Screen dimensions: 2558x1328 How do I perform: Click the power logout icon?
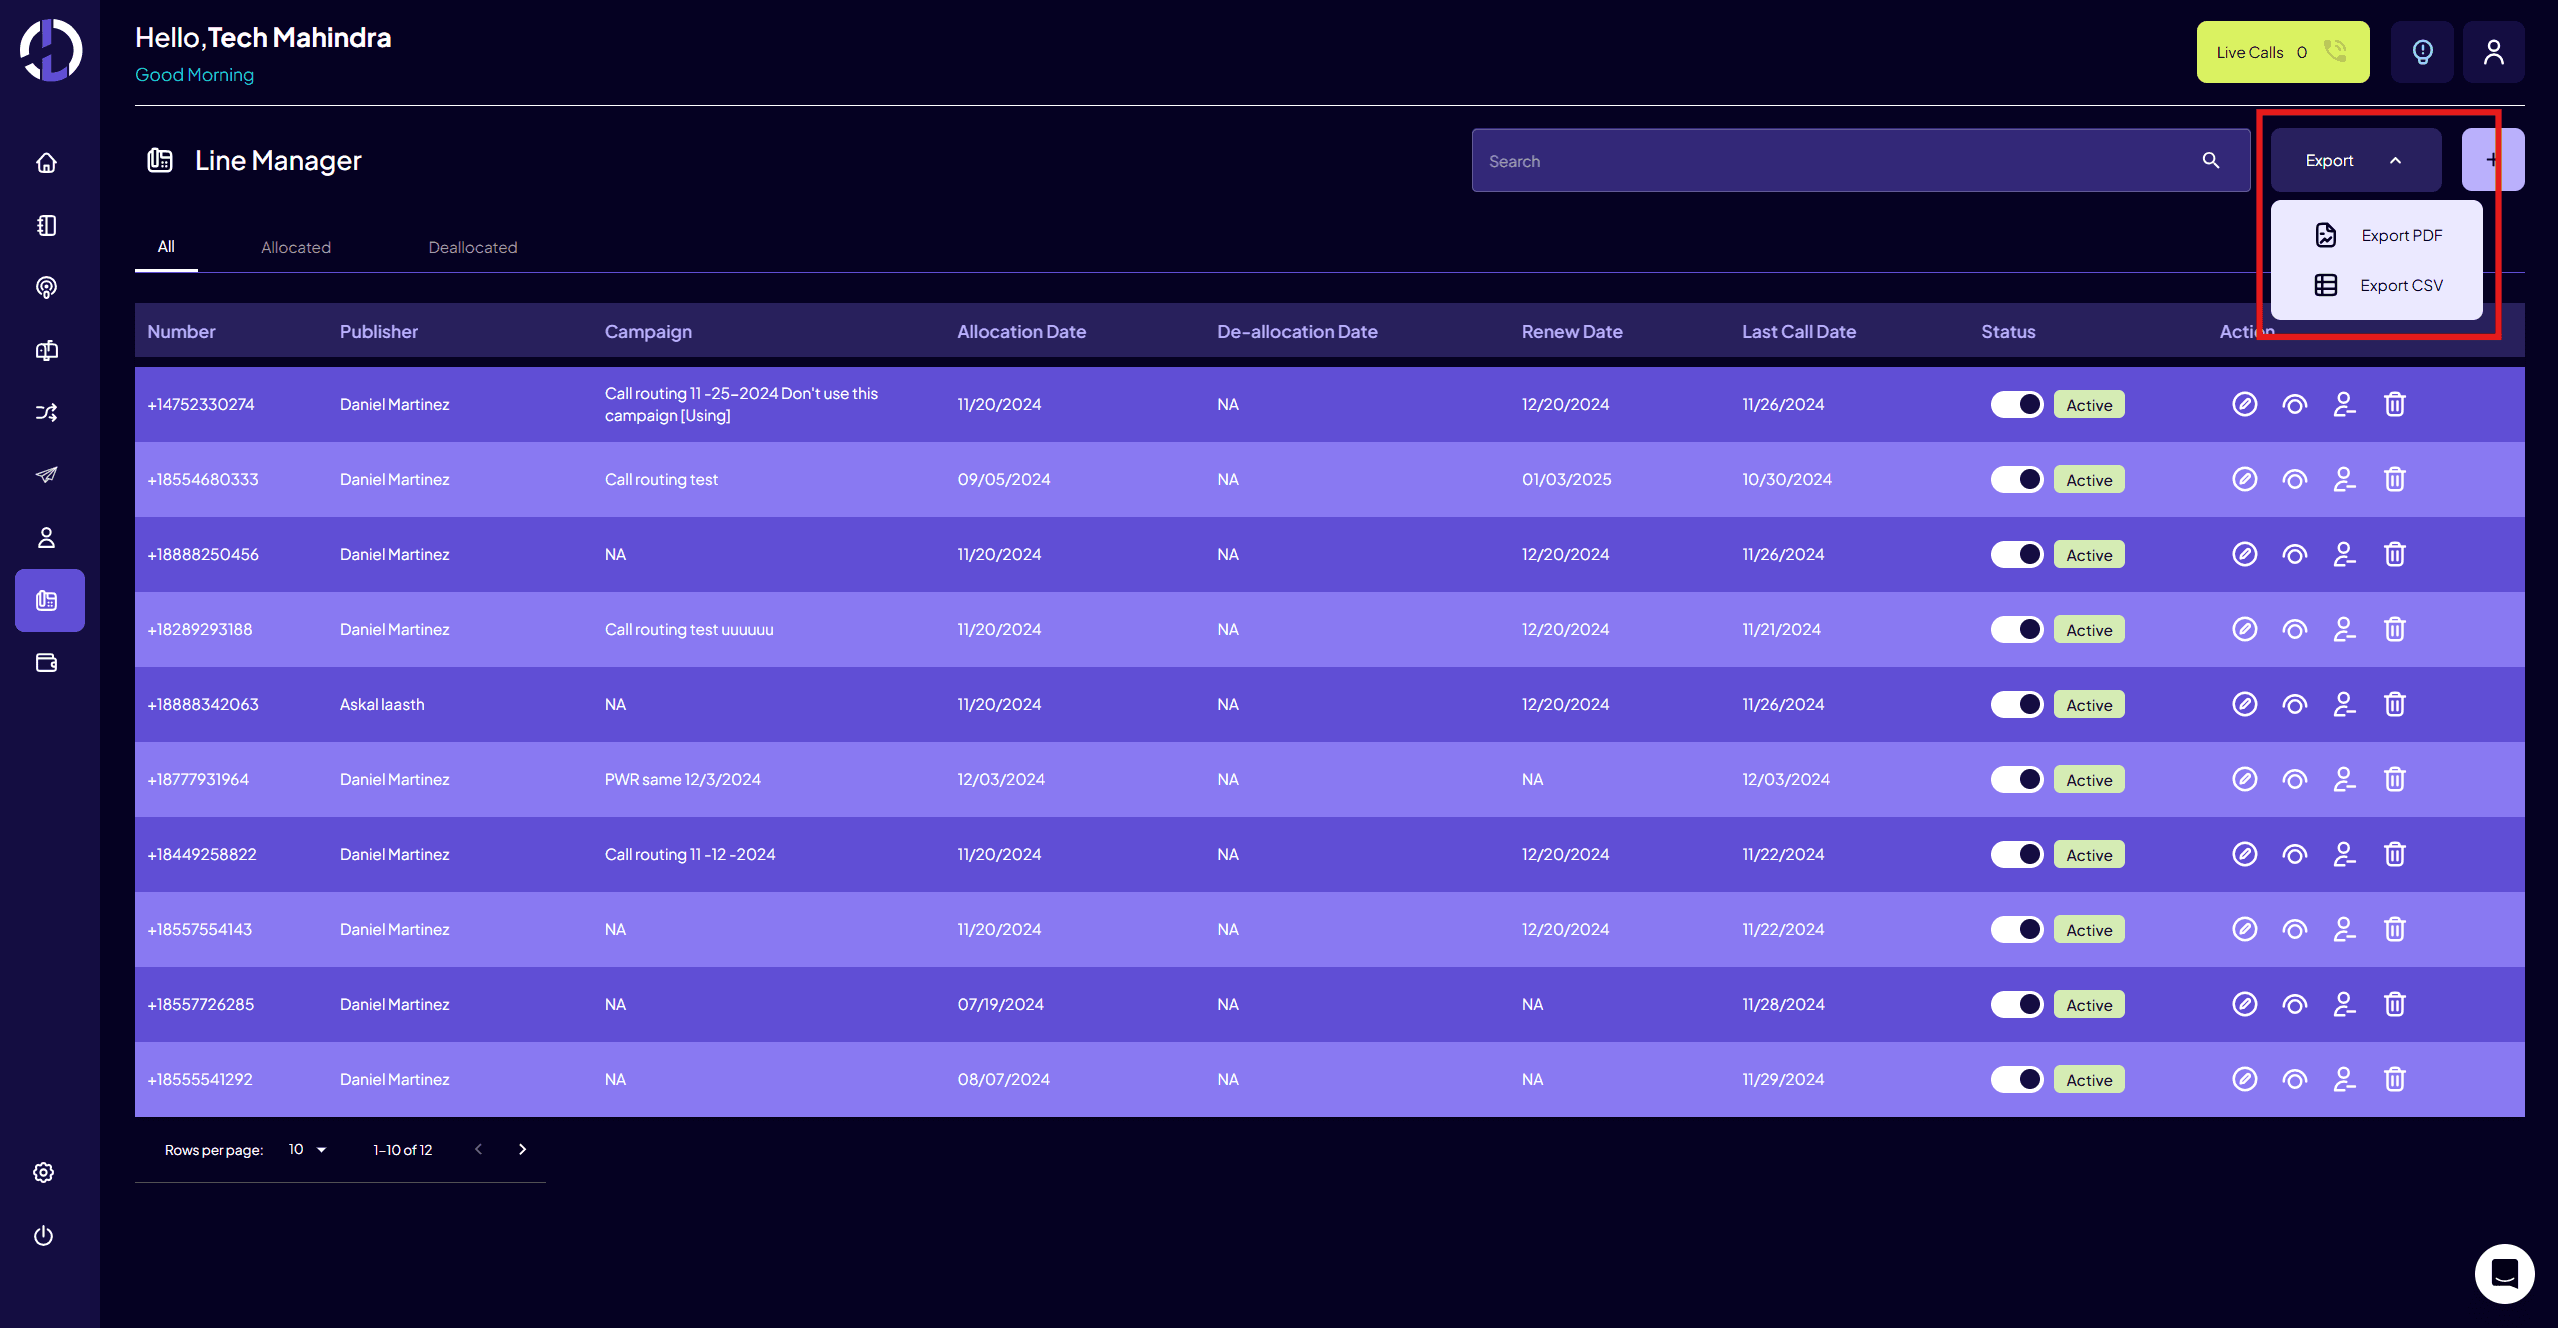point(43,1236)
